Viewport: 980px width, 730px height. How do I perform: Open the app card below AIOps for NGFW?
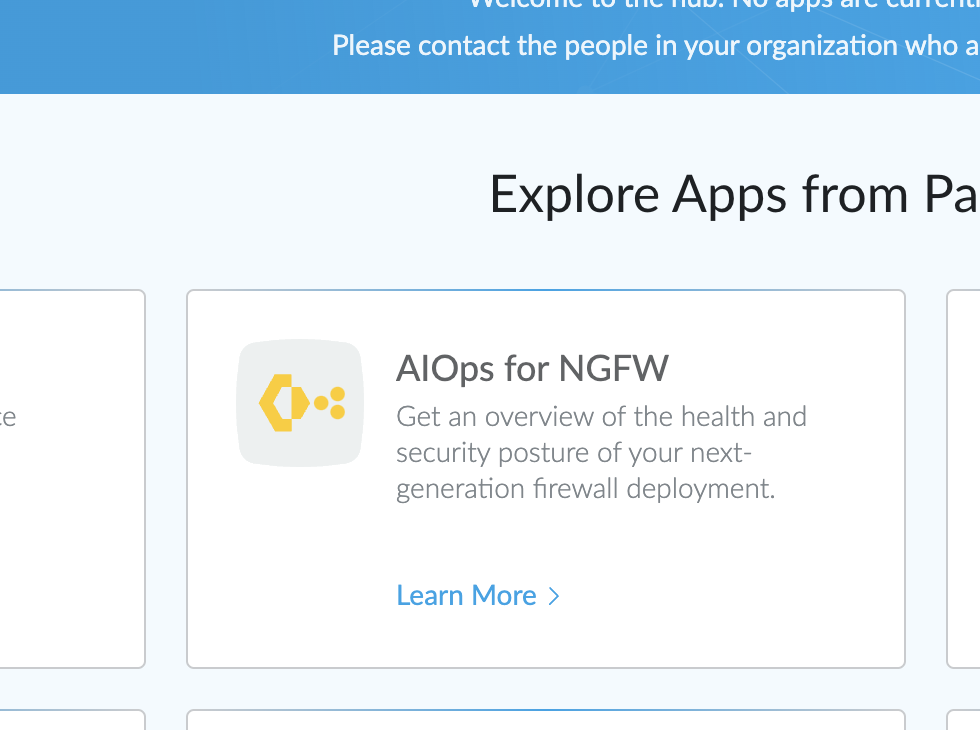tap(546, 722)
